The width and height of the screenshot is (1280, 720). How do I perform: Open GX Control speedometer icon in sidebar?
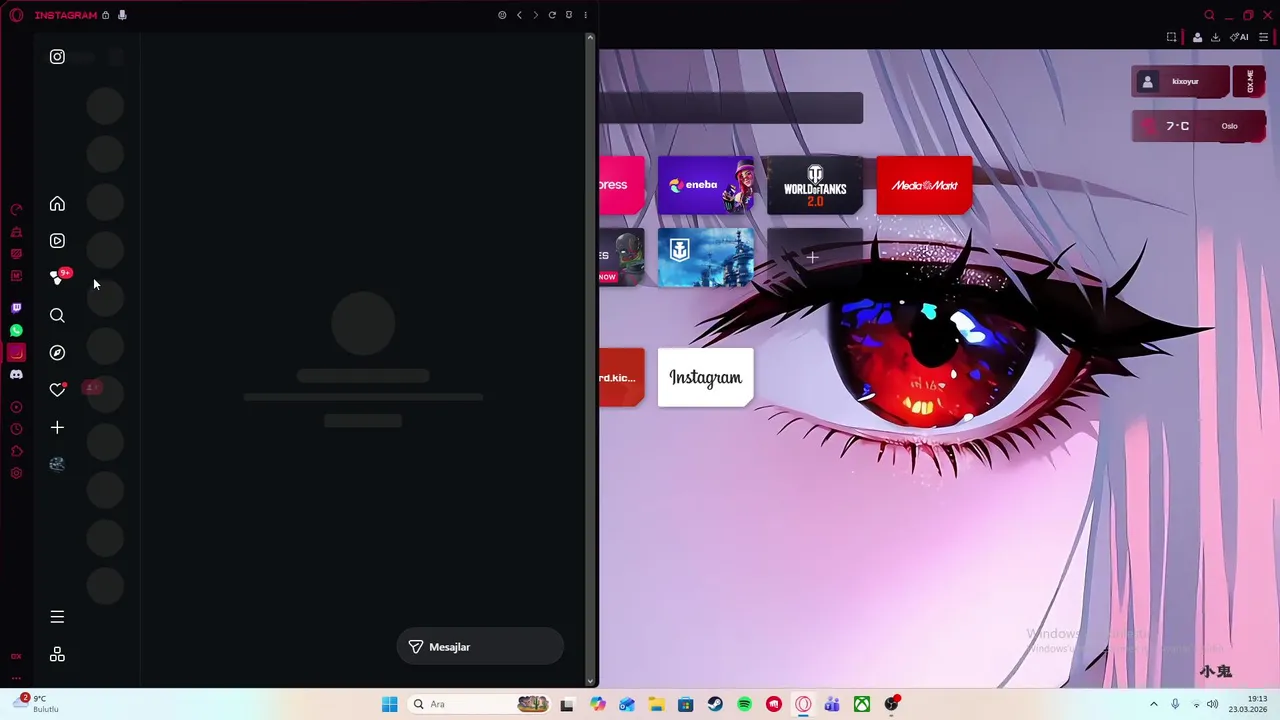[x=16, y=209]
